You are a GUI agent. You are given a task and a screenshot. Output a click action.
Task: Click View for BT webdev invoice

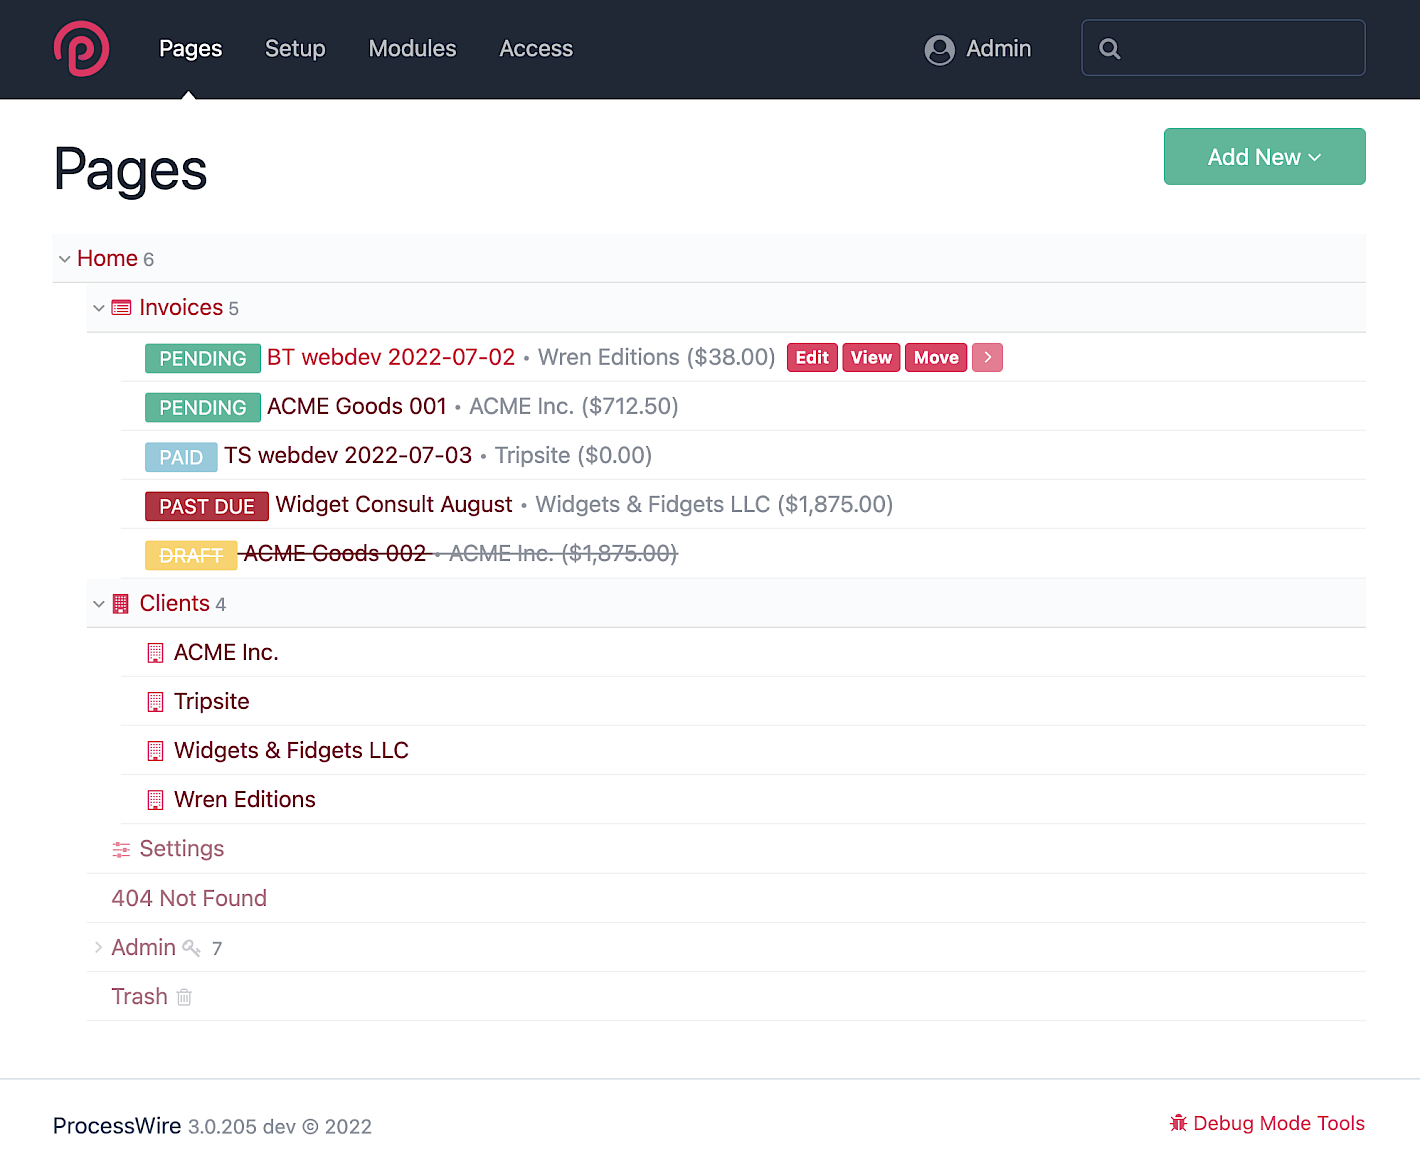[871, 357]
